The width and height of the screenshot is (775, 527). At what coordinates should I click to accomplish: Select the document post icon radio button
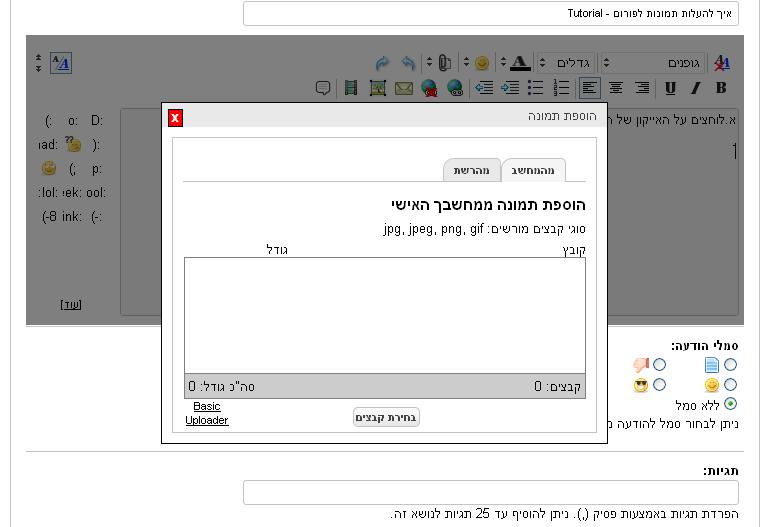(x=730, y=365)
